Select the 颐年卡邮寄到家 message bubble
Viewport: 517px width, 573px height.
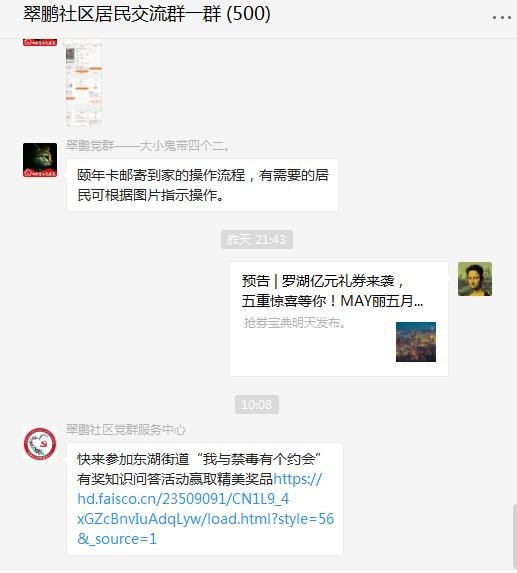[202, 185]
